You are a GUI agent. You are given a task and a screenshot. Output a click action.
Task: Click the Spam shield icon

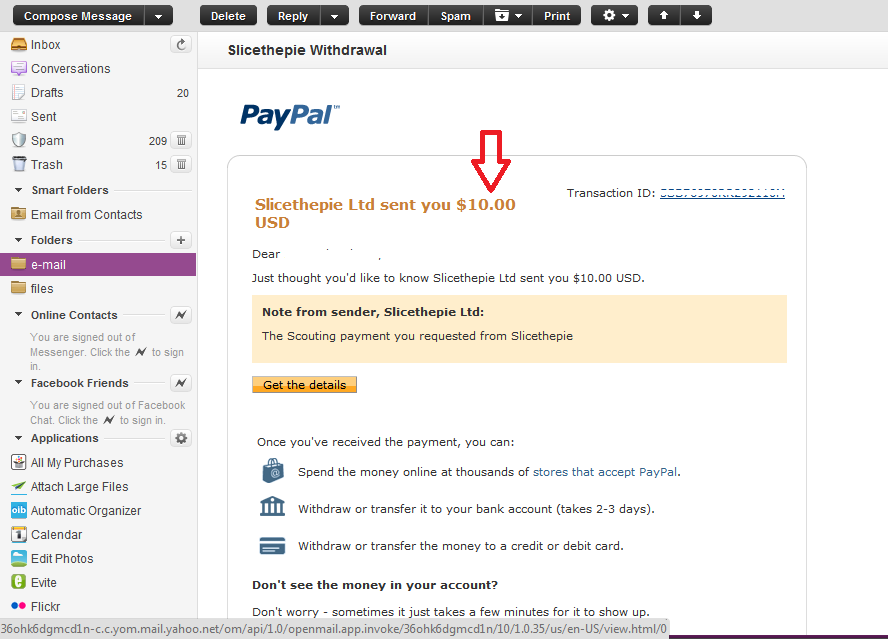[19, 140]
